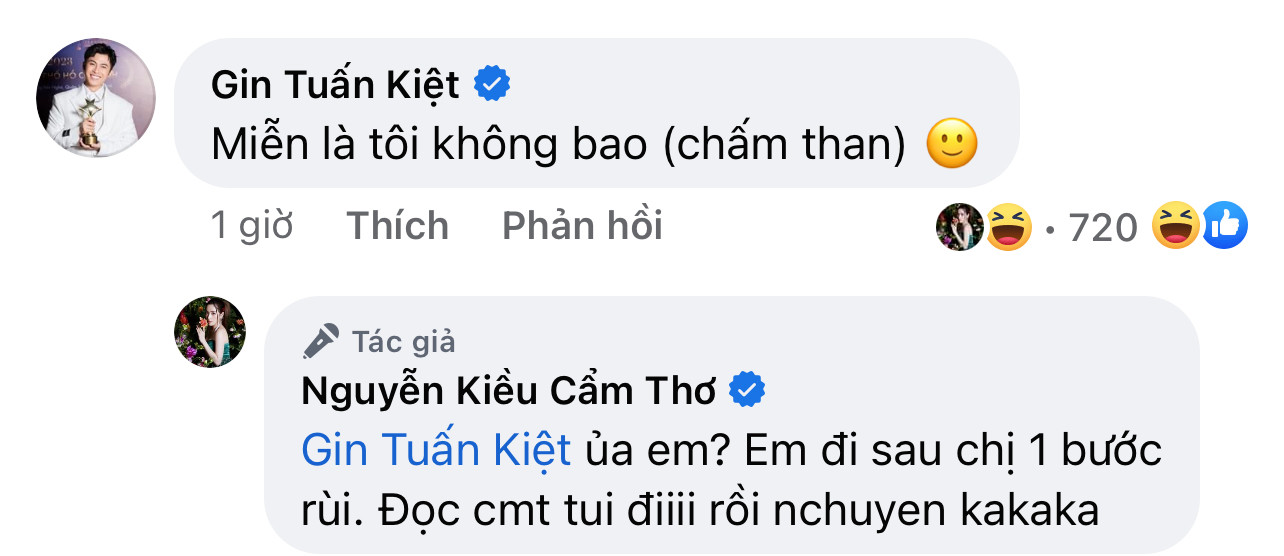Click the haha emoji left of 720
Viewport: 1284px width, 556px height.
coord(1009,227)
